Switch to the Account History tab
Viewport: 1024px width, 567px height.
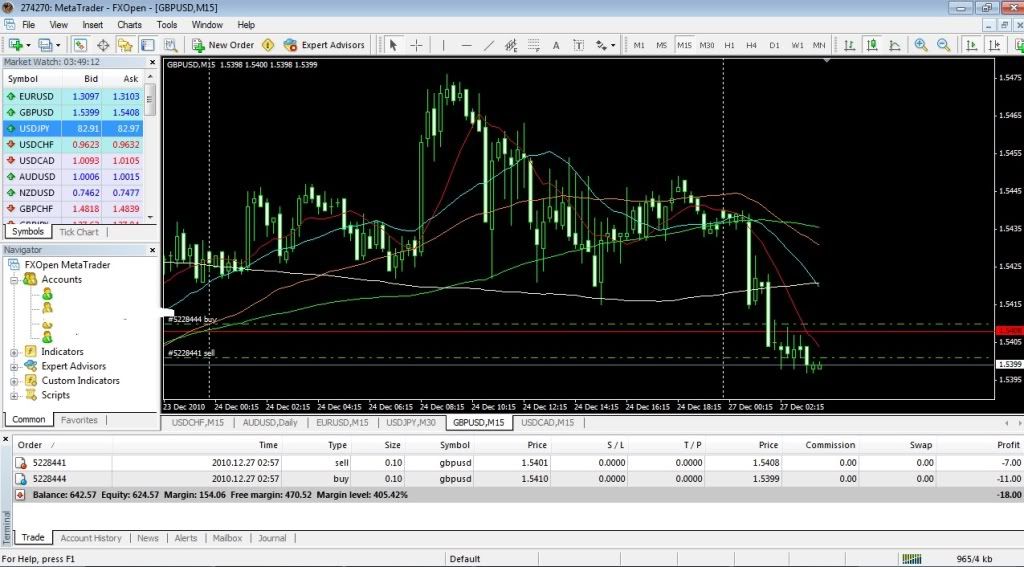tap(91, 538)
